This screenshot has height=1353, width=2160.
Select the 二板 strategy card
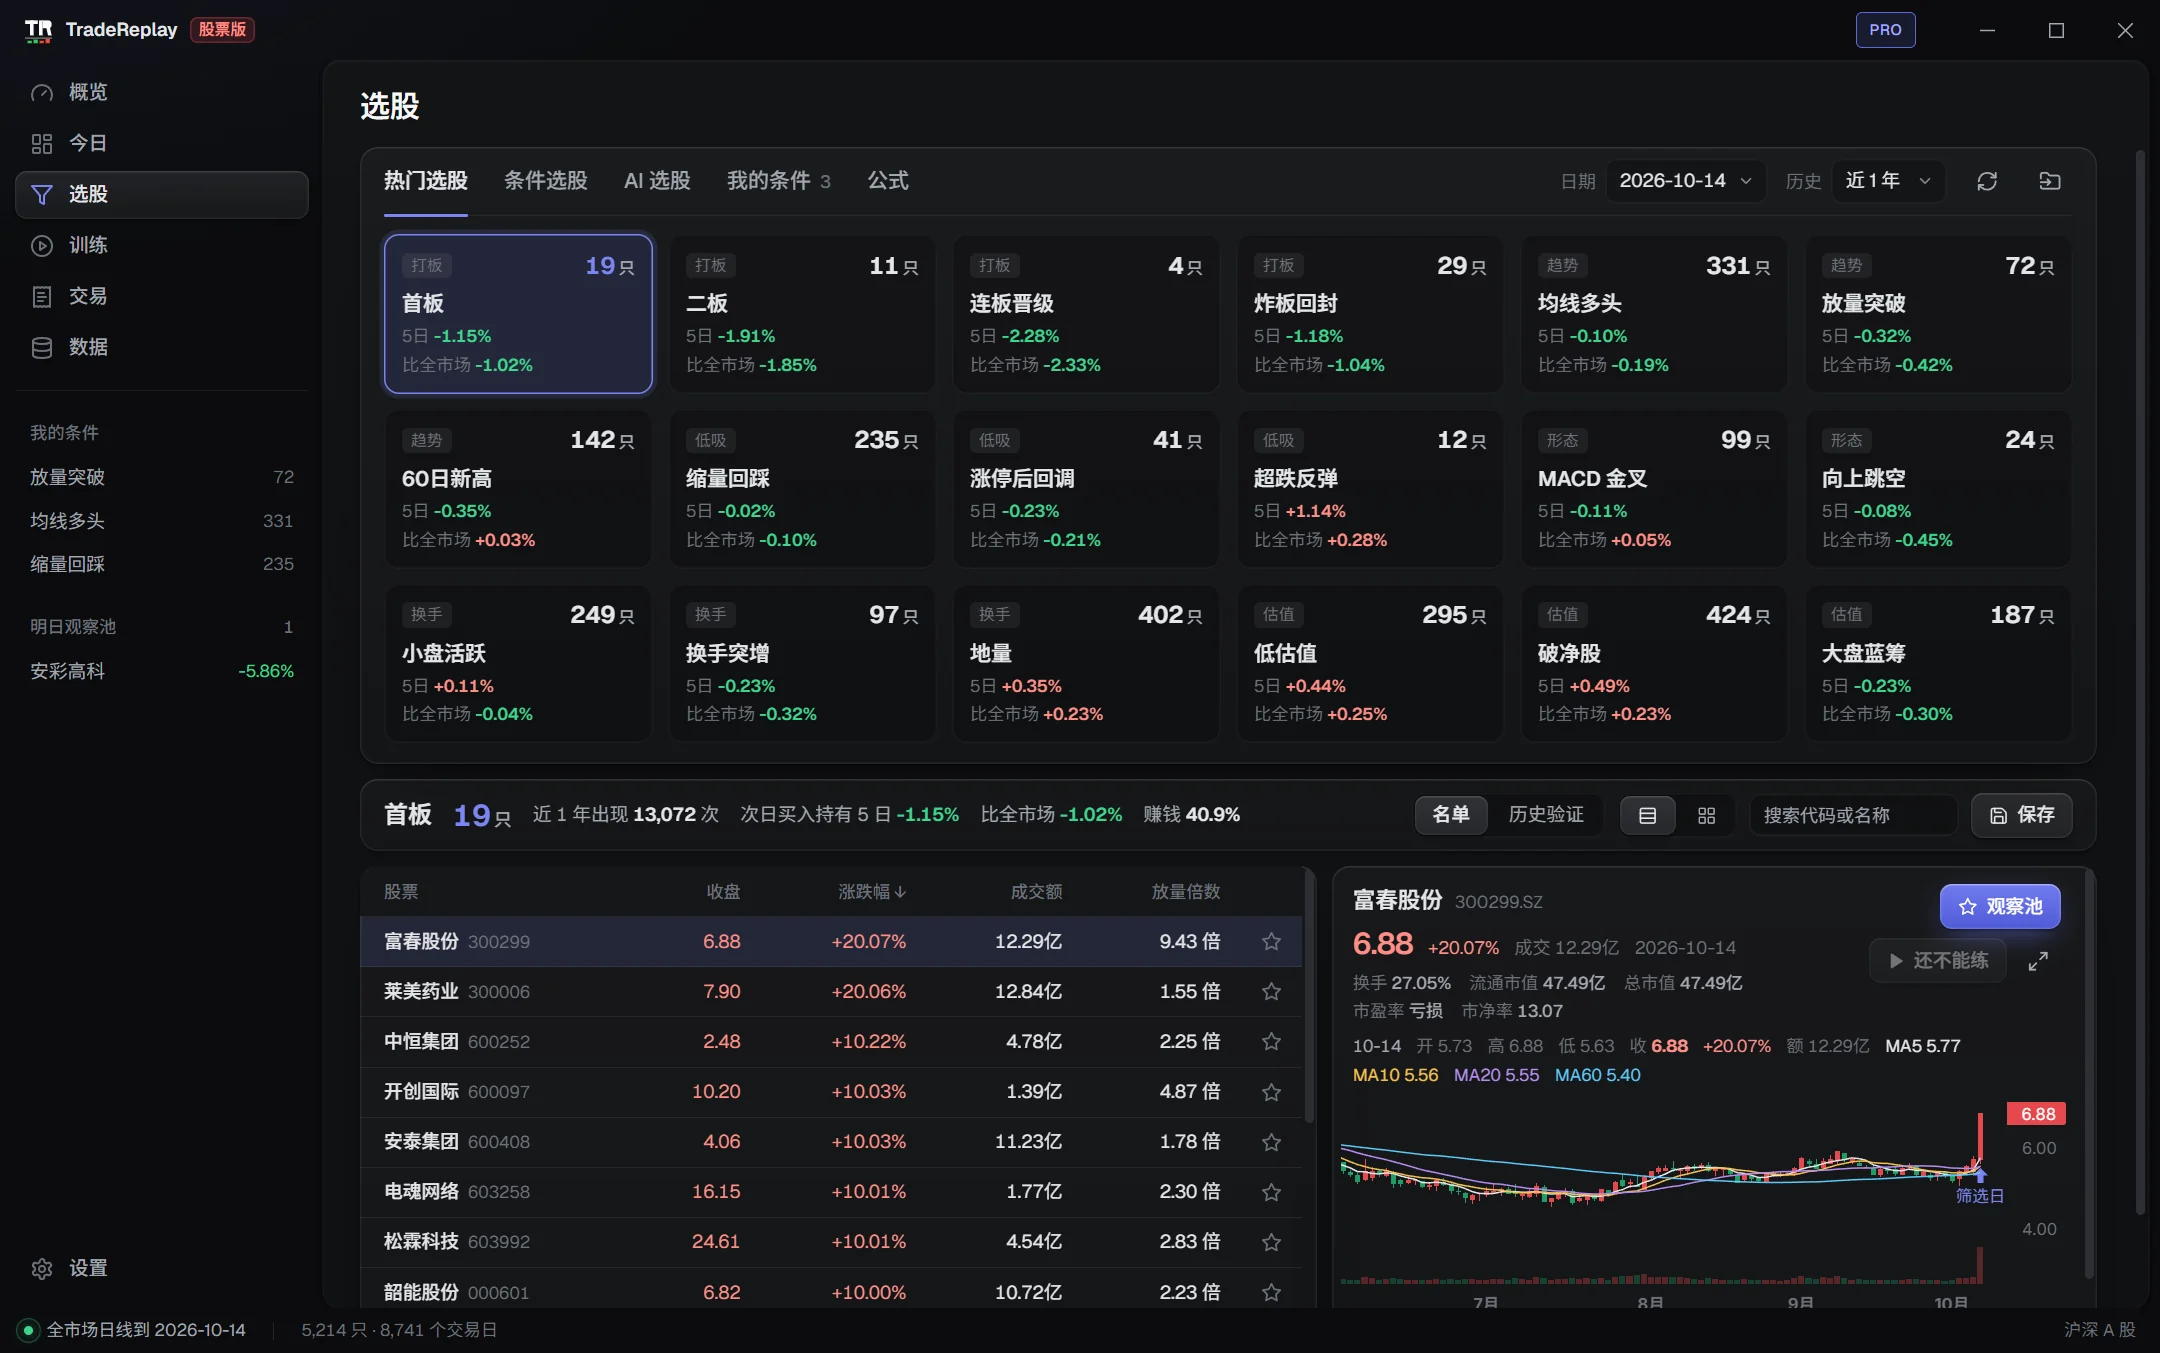[x=802, y=314]
